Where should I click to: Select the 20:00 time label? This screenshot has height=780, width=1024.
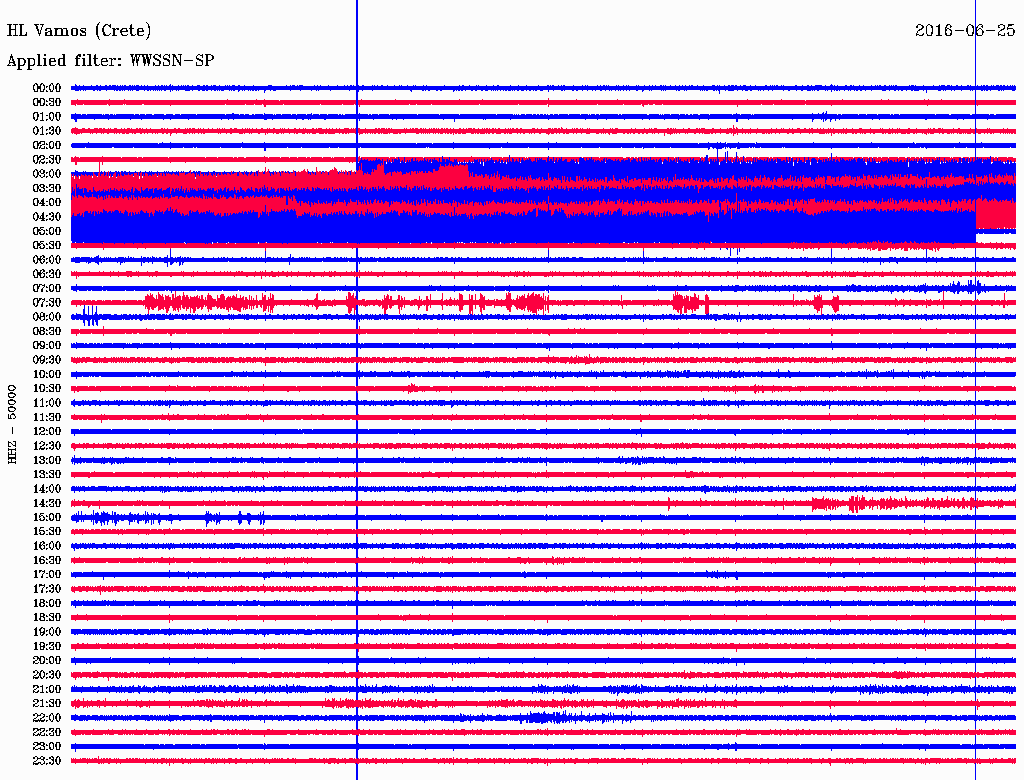click(47, 660)
